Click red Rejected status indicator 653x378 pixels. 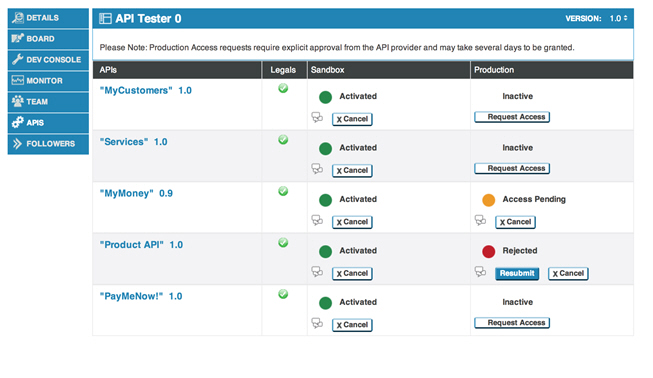489,251
